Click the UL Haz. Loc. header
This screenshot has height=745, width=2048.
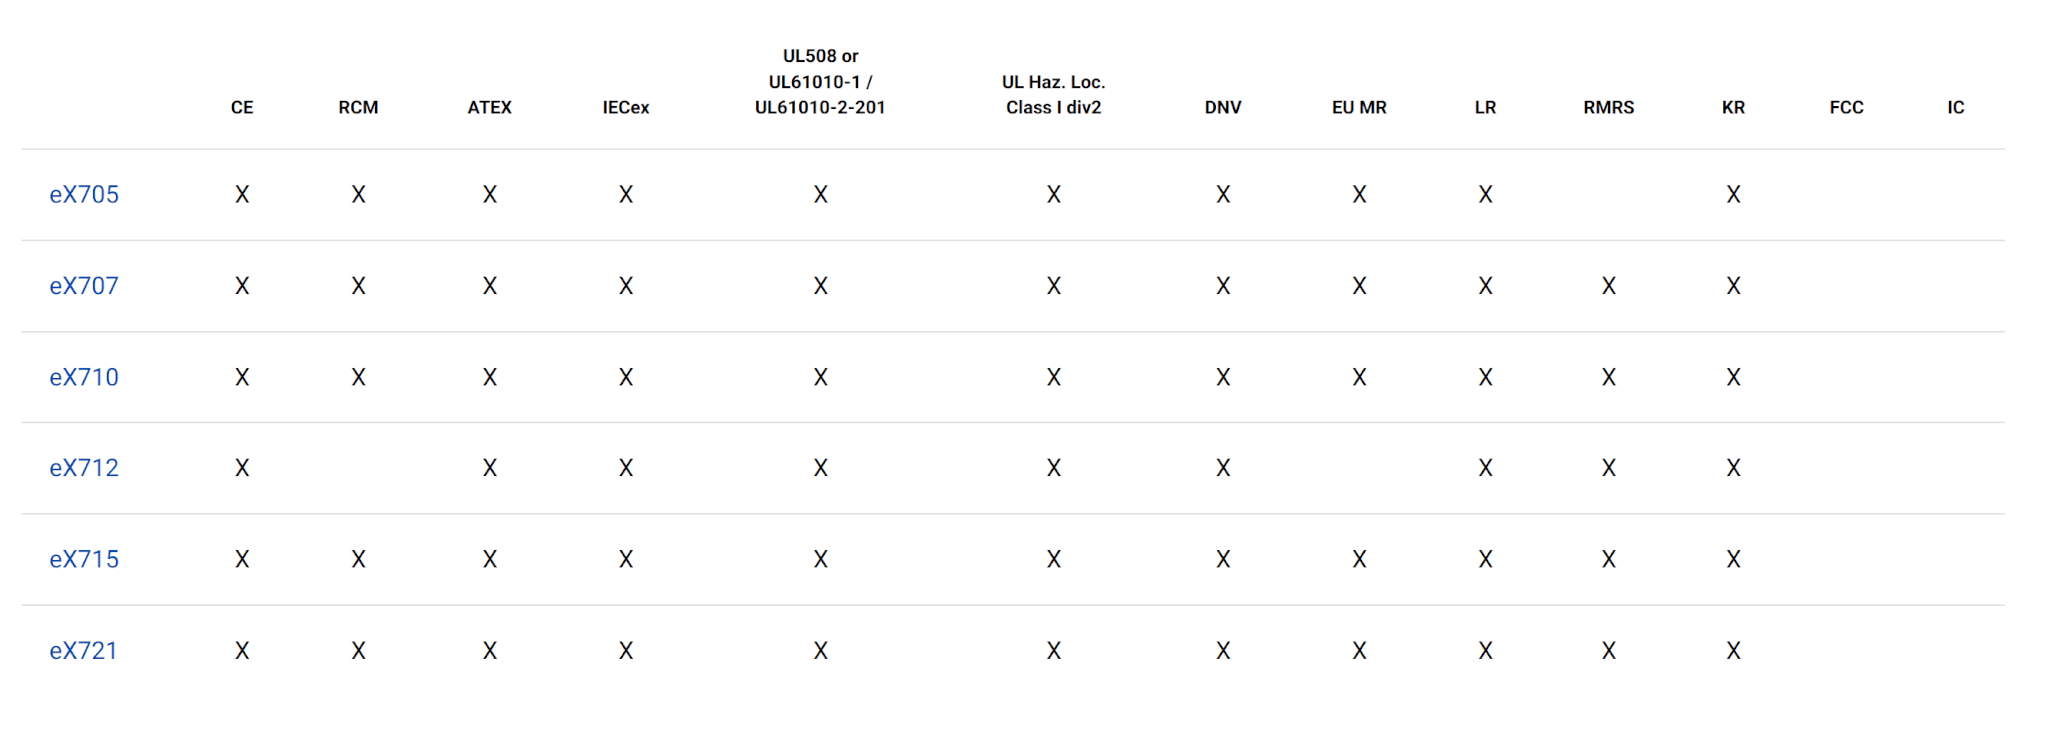[x=1053, y=95]
